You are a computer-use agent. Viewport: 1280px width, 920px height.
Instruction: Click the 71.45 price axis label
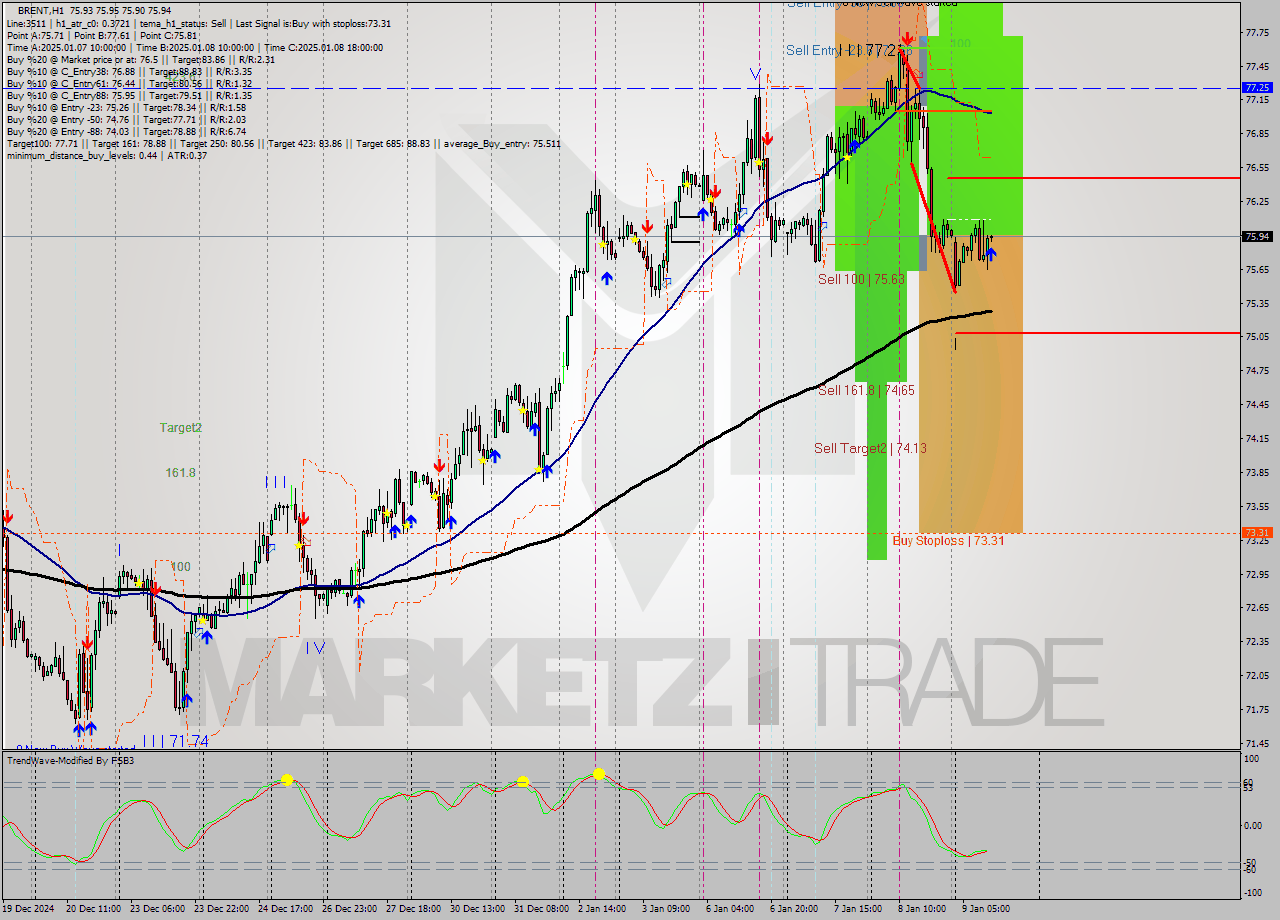coord(1258,743)
